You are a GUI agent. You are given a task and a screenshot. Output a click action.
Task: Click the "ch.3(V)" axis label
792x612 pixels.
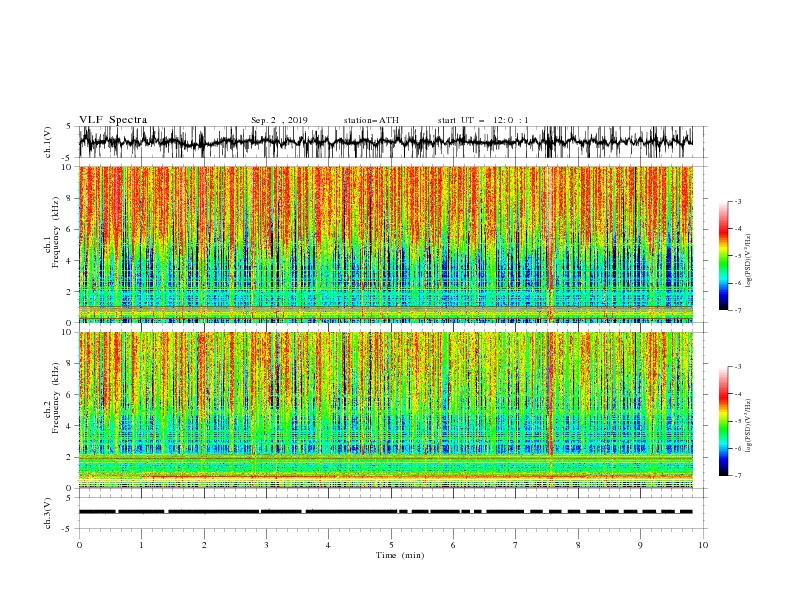48,513
